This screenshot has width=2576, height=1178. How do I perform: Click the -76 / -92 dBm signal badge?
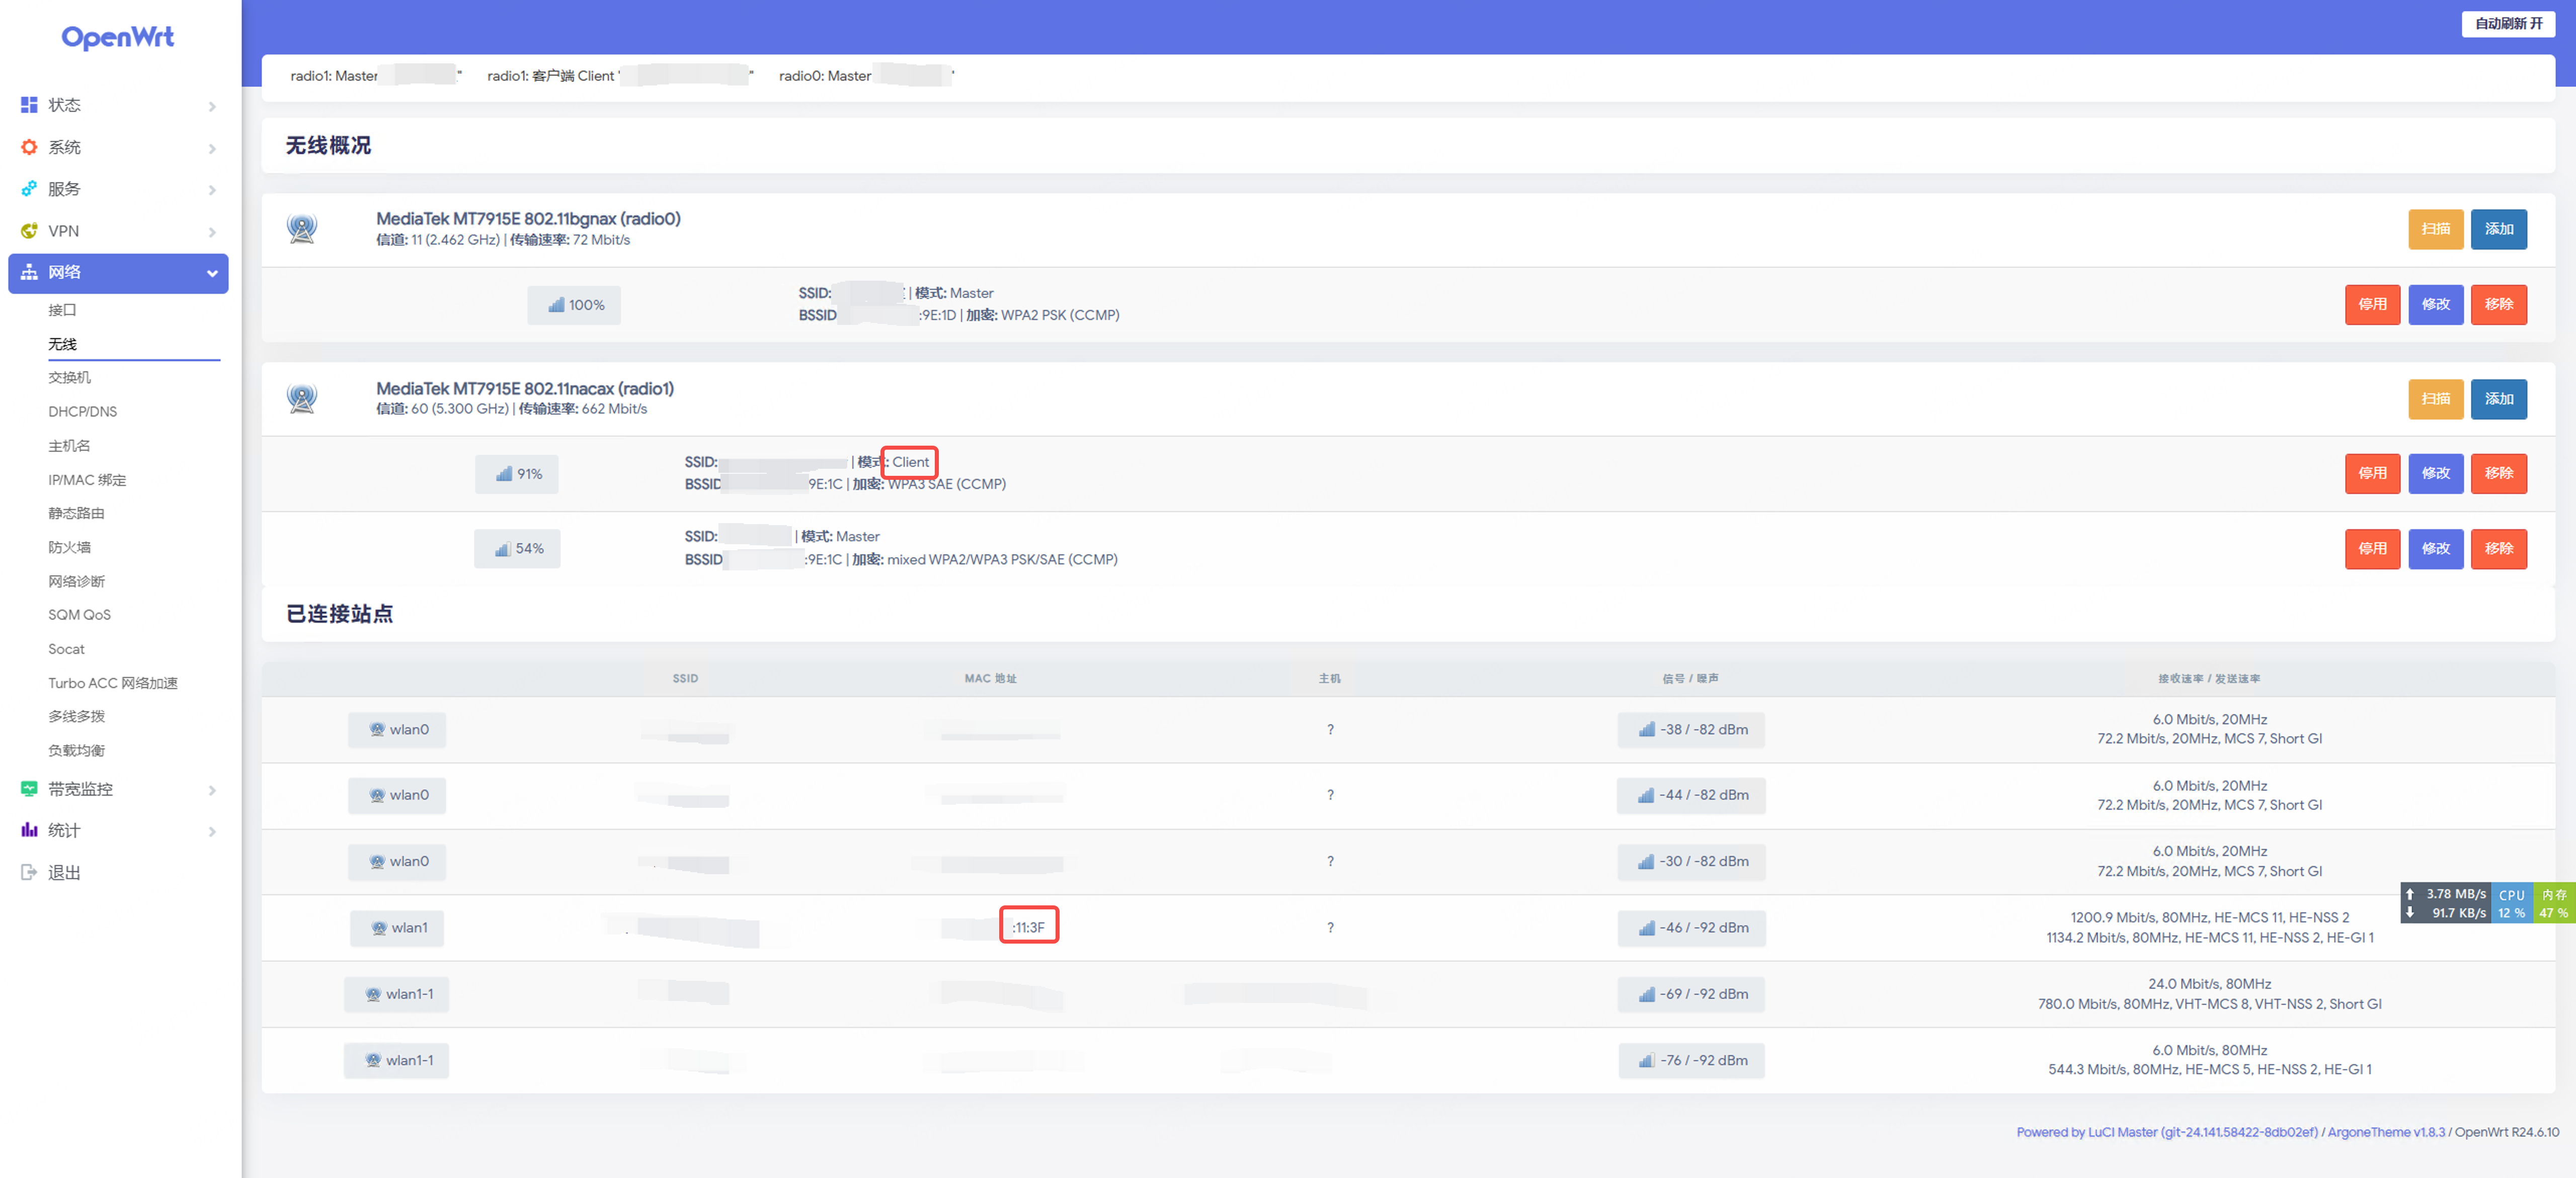pyautogui.click(x=1691, y=1060)
